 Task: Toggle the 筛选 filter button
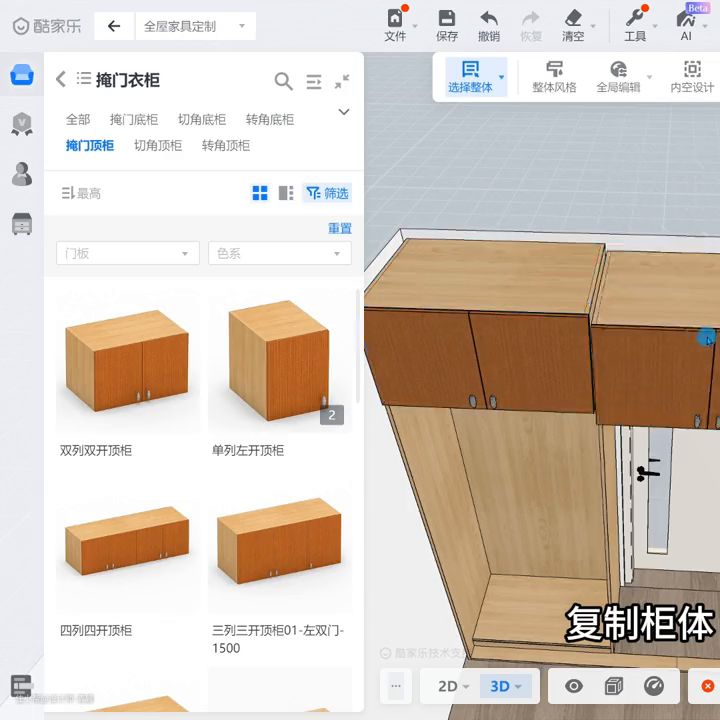coord(327,193)
